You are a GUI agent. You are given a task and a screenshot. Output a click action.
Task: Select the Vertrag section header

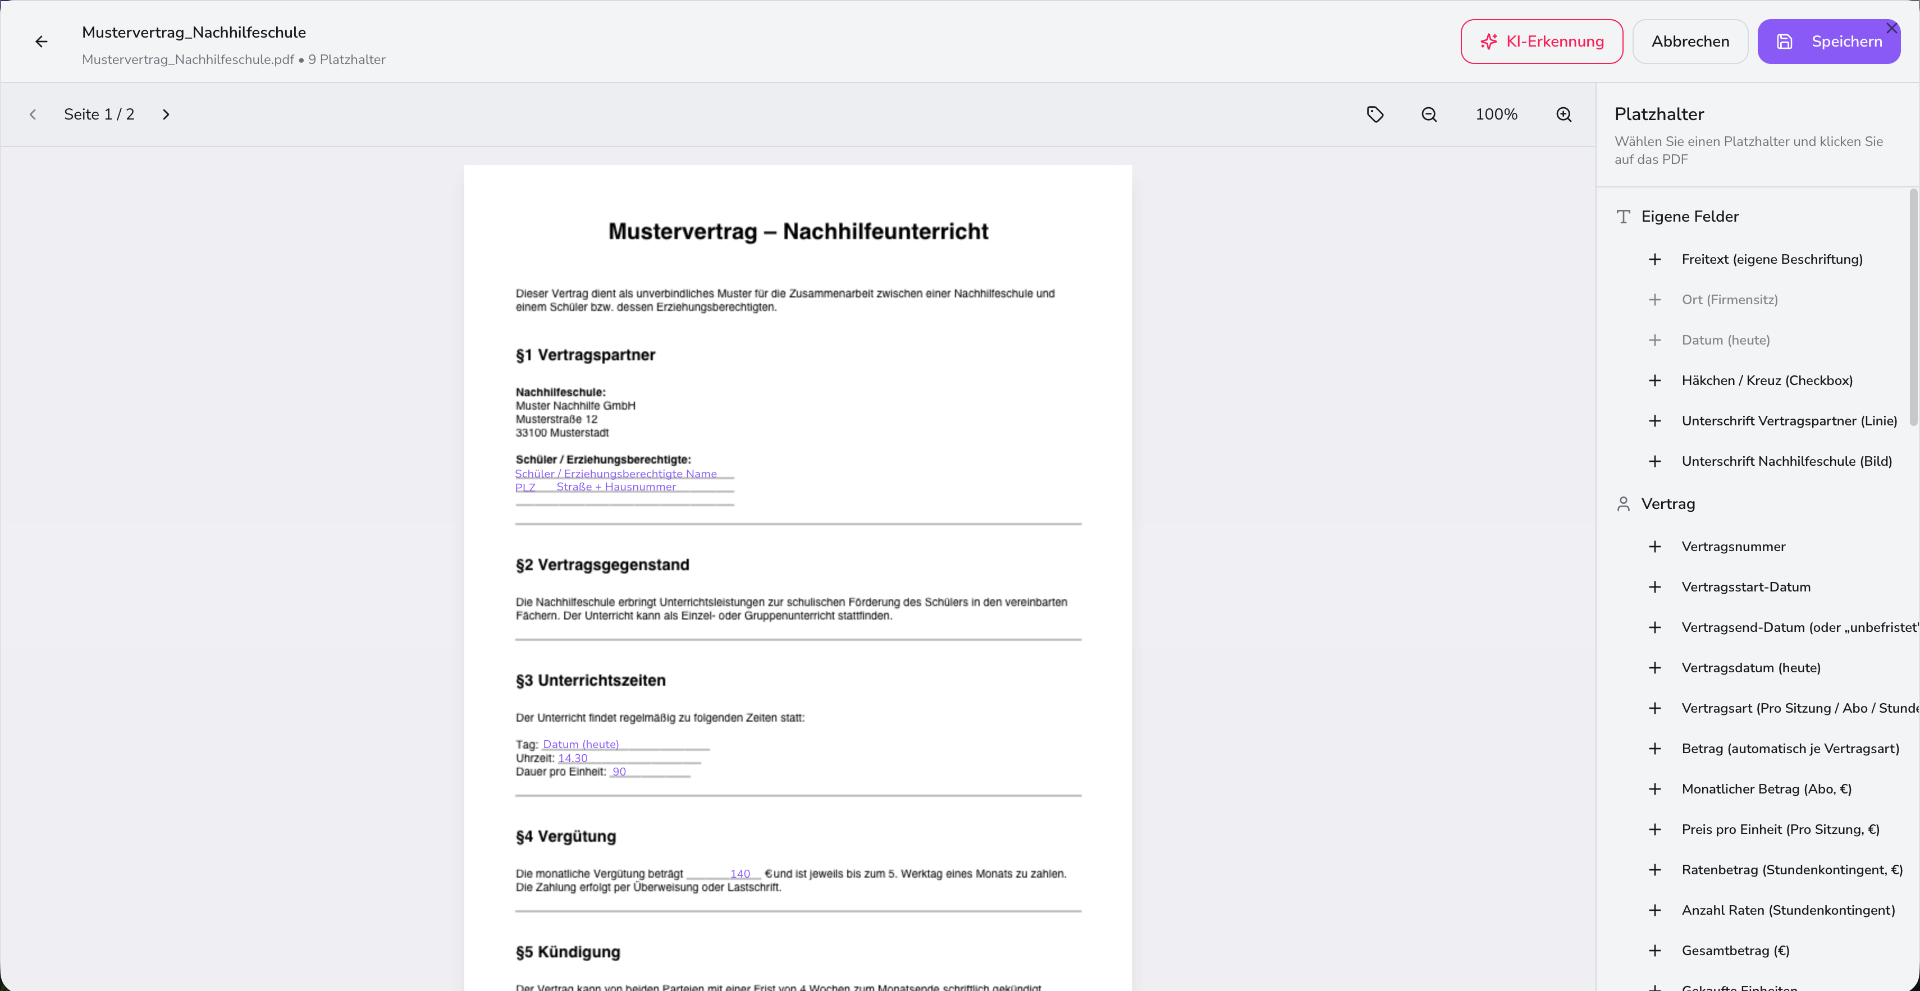pyautogui.click(x=1668, y=504)
